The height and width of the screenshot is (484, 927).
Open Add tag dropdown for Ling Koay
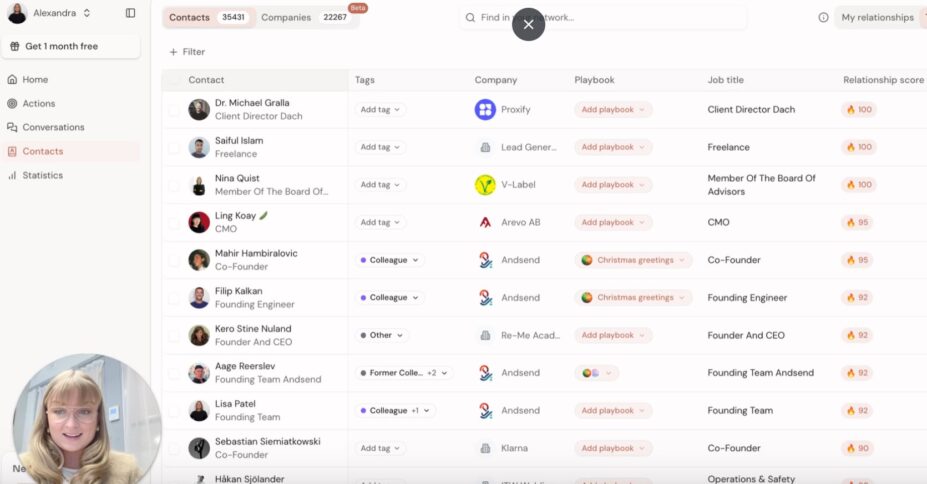(380, 222)
